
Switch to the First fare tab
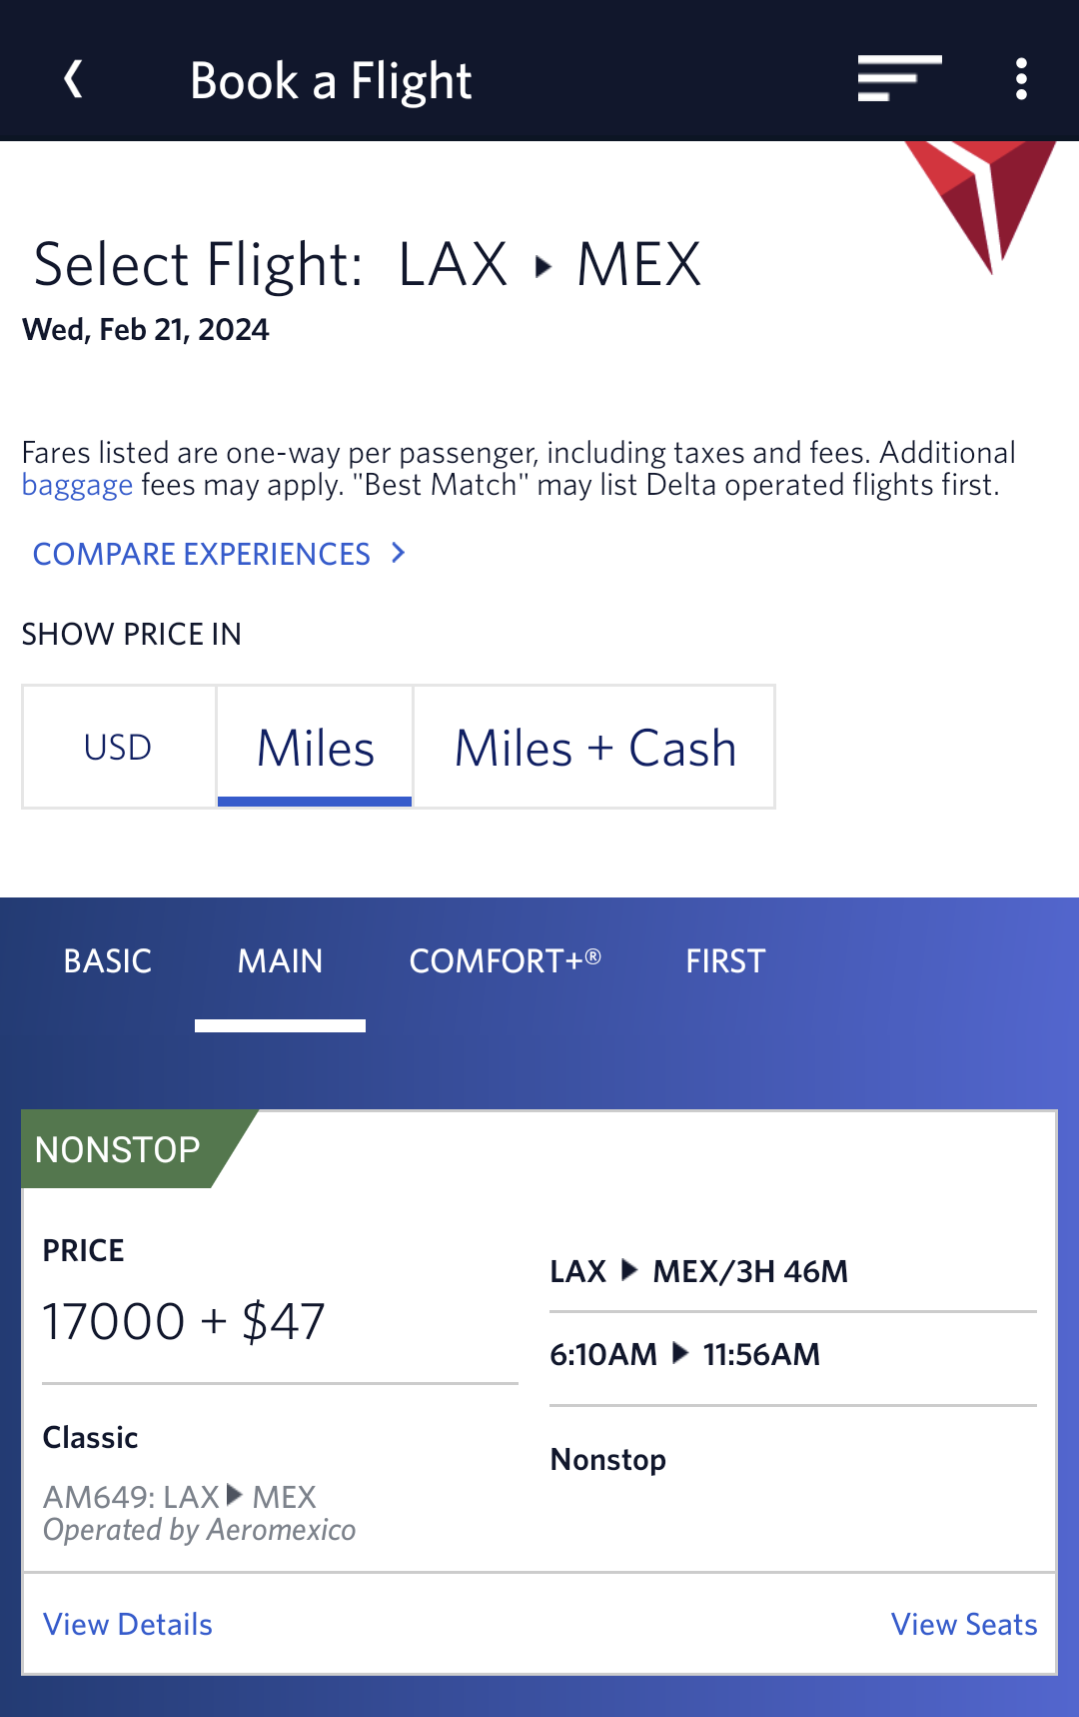tap(725, 961)
